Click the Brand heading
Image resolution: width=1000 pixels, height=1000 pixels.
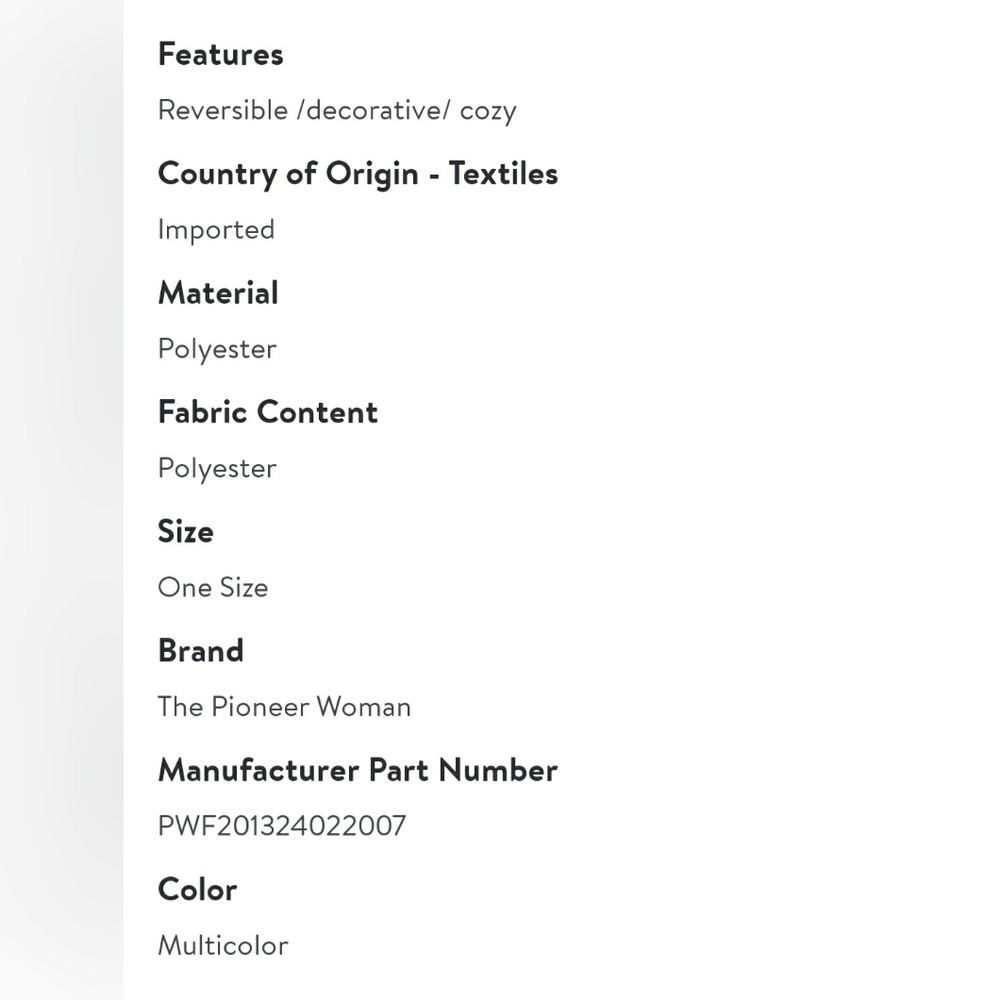(201, 651)
